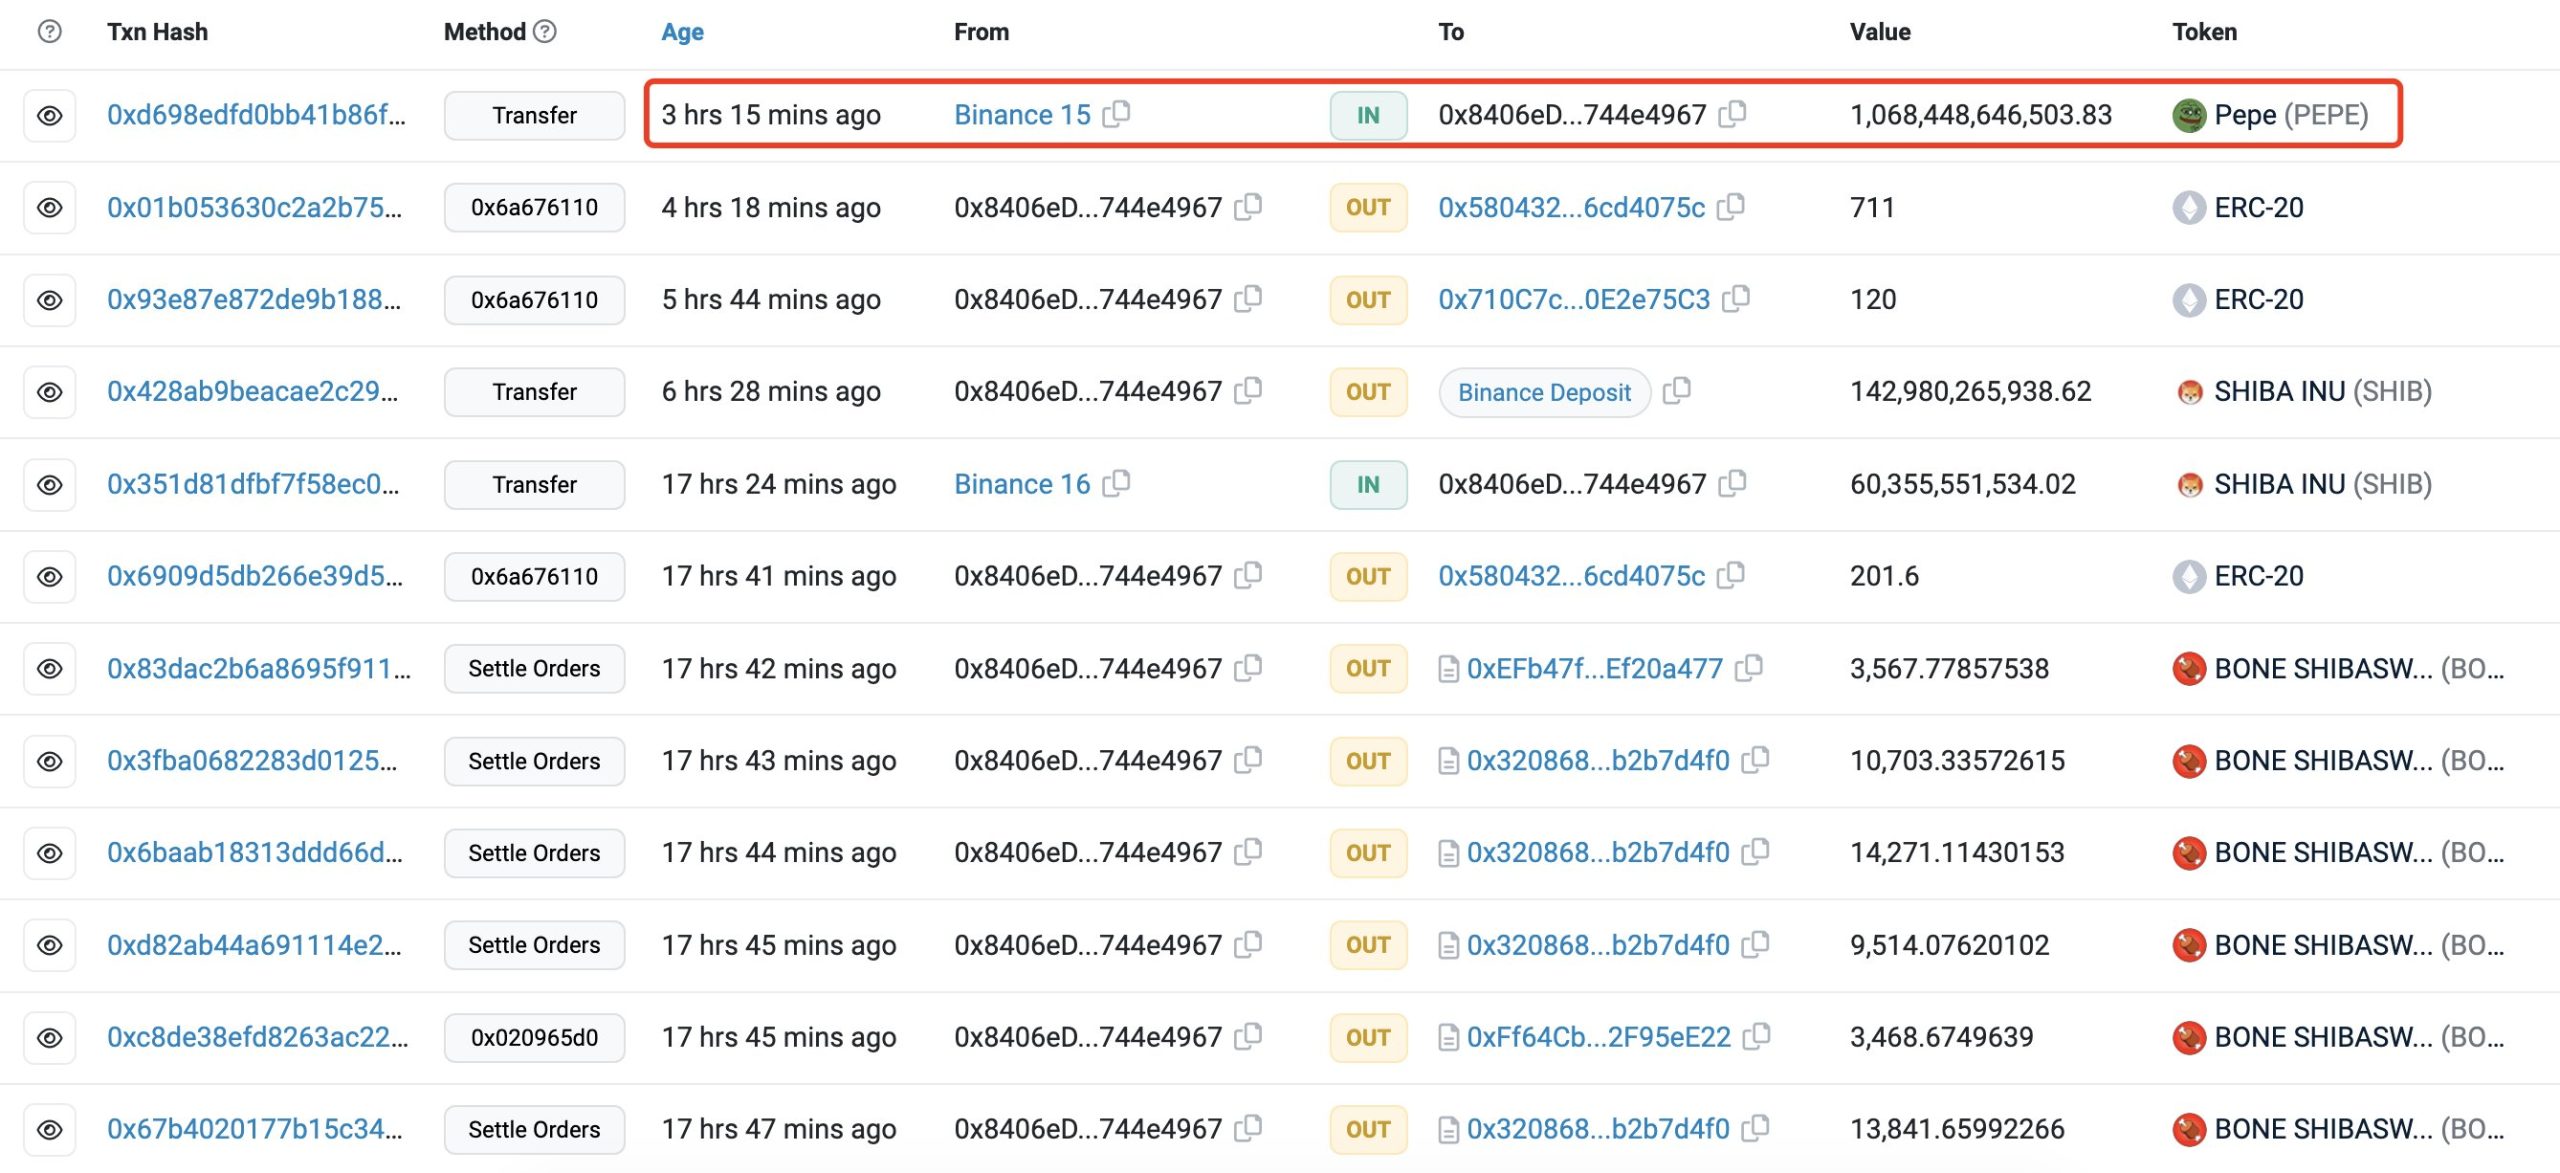The width and height of the screenshot is (2560, 1173).
Task: Toggle eye view for 0x67b4020177b15c34 transaction
Action: (50, 1130)
